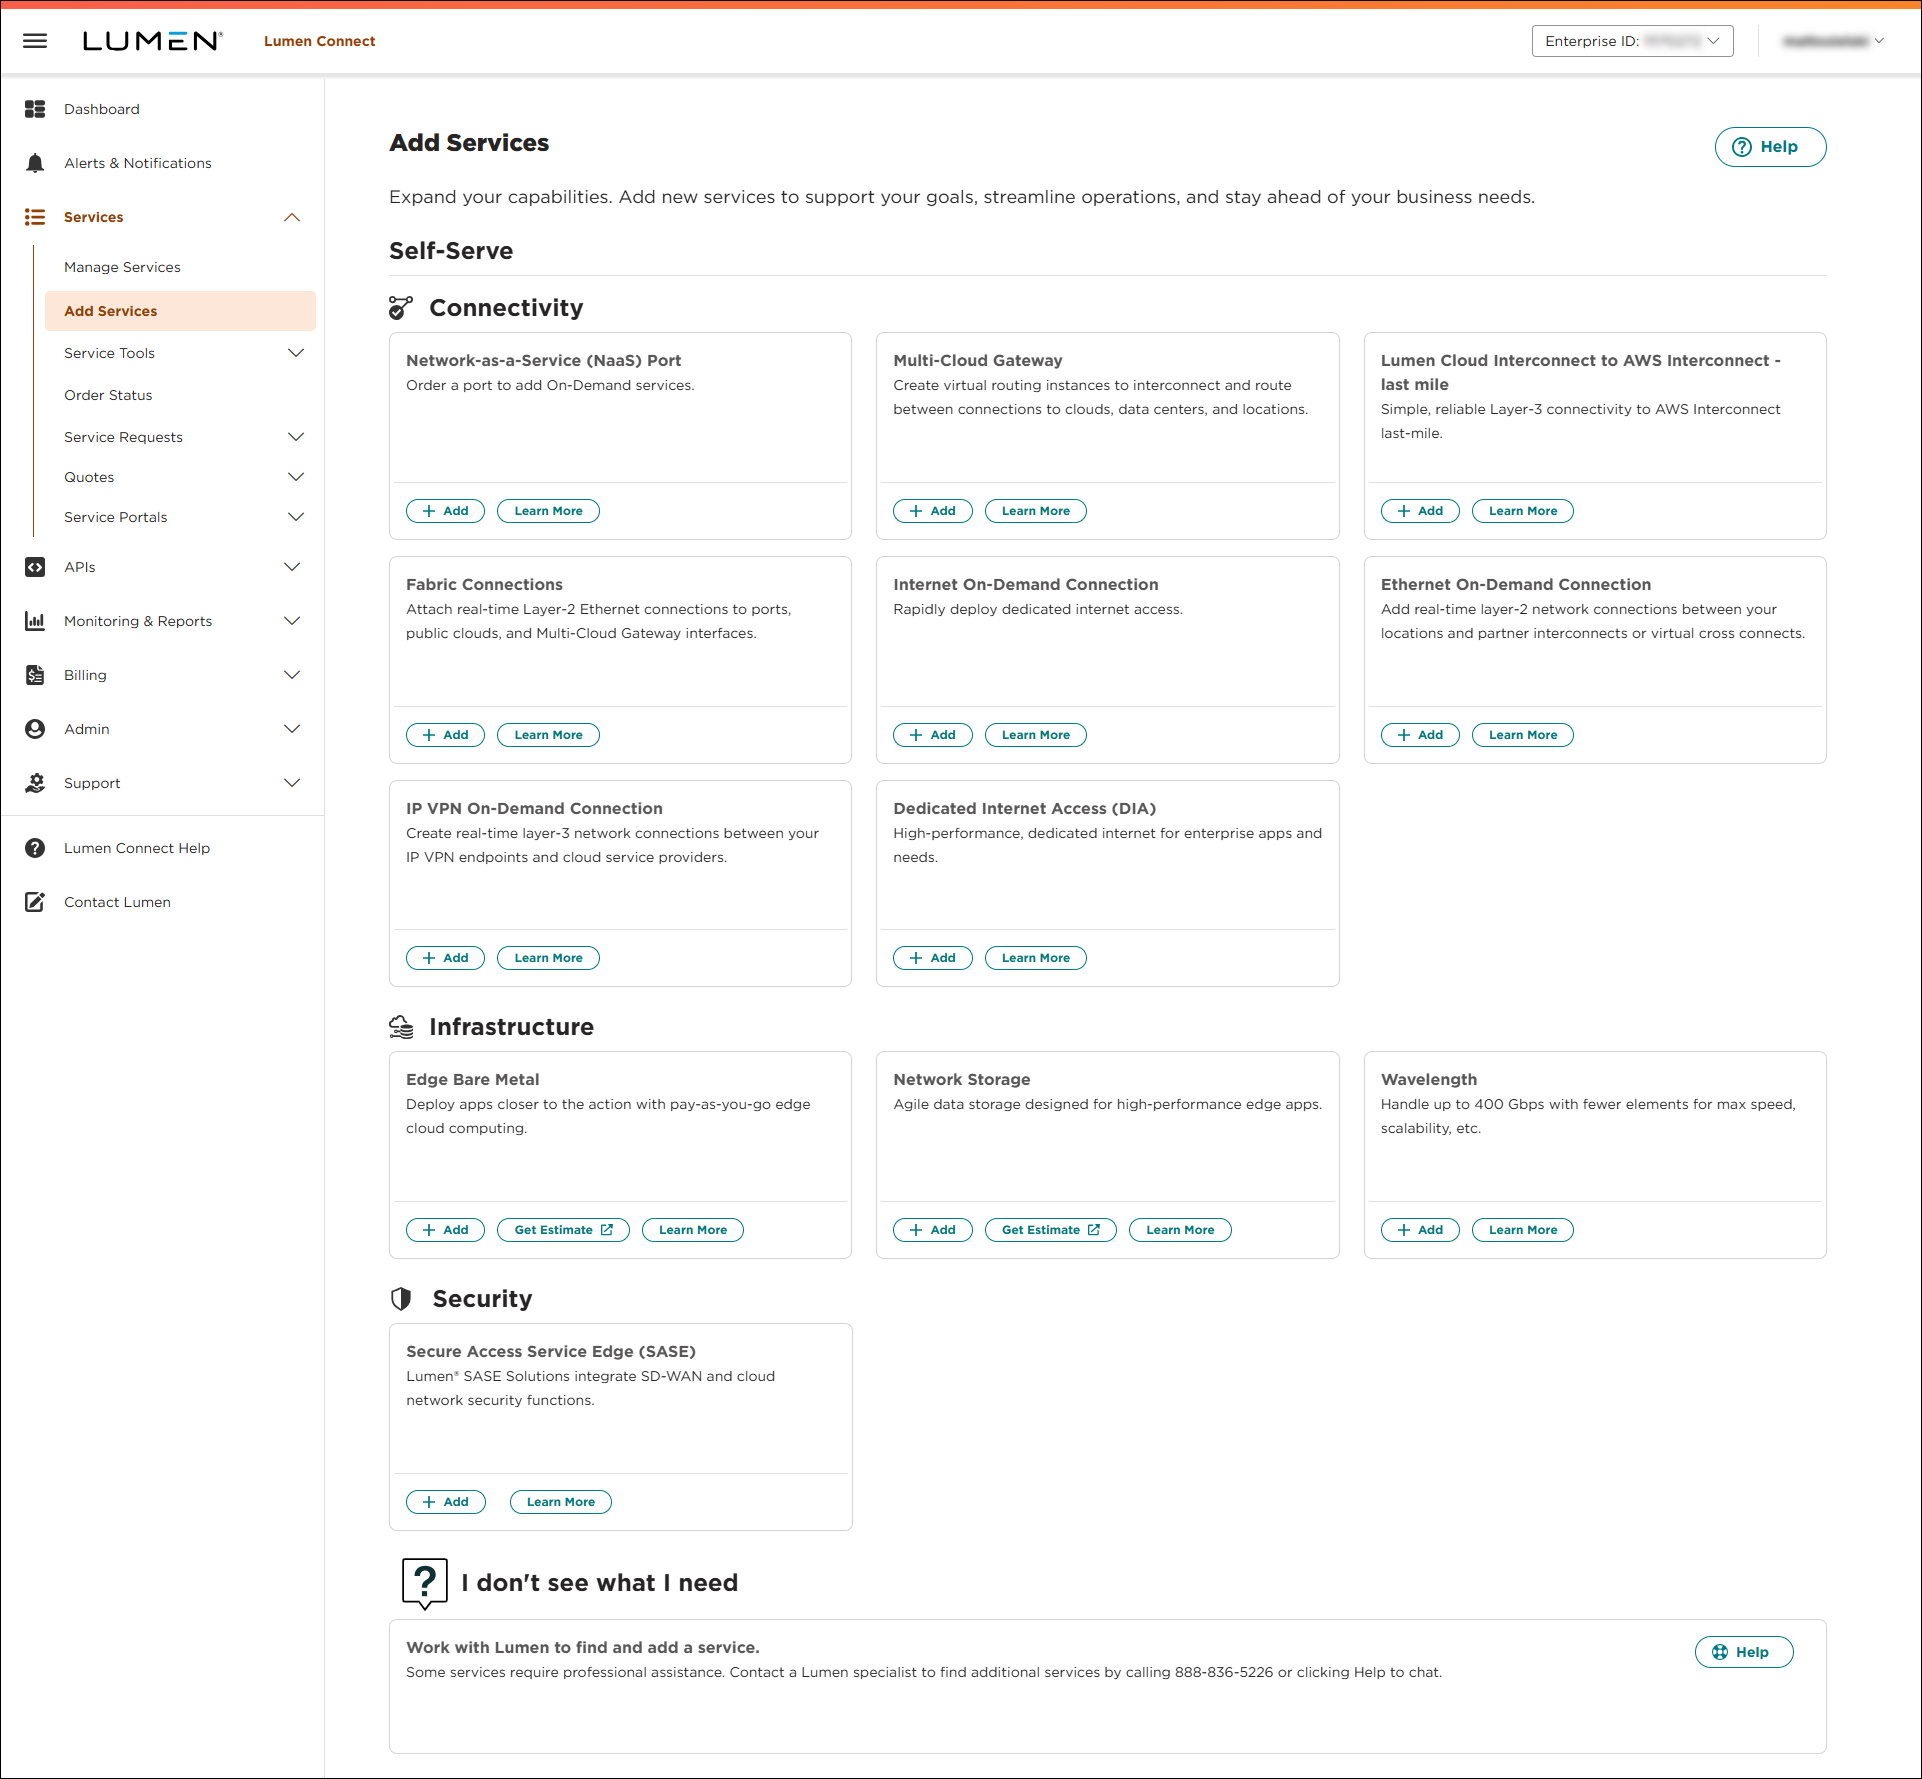
Task: Click the Lumen Connect Help question icon
Action: (x=35, y=848)
